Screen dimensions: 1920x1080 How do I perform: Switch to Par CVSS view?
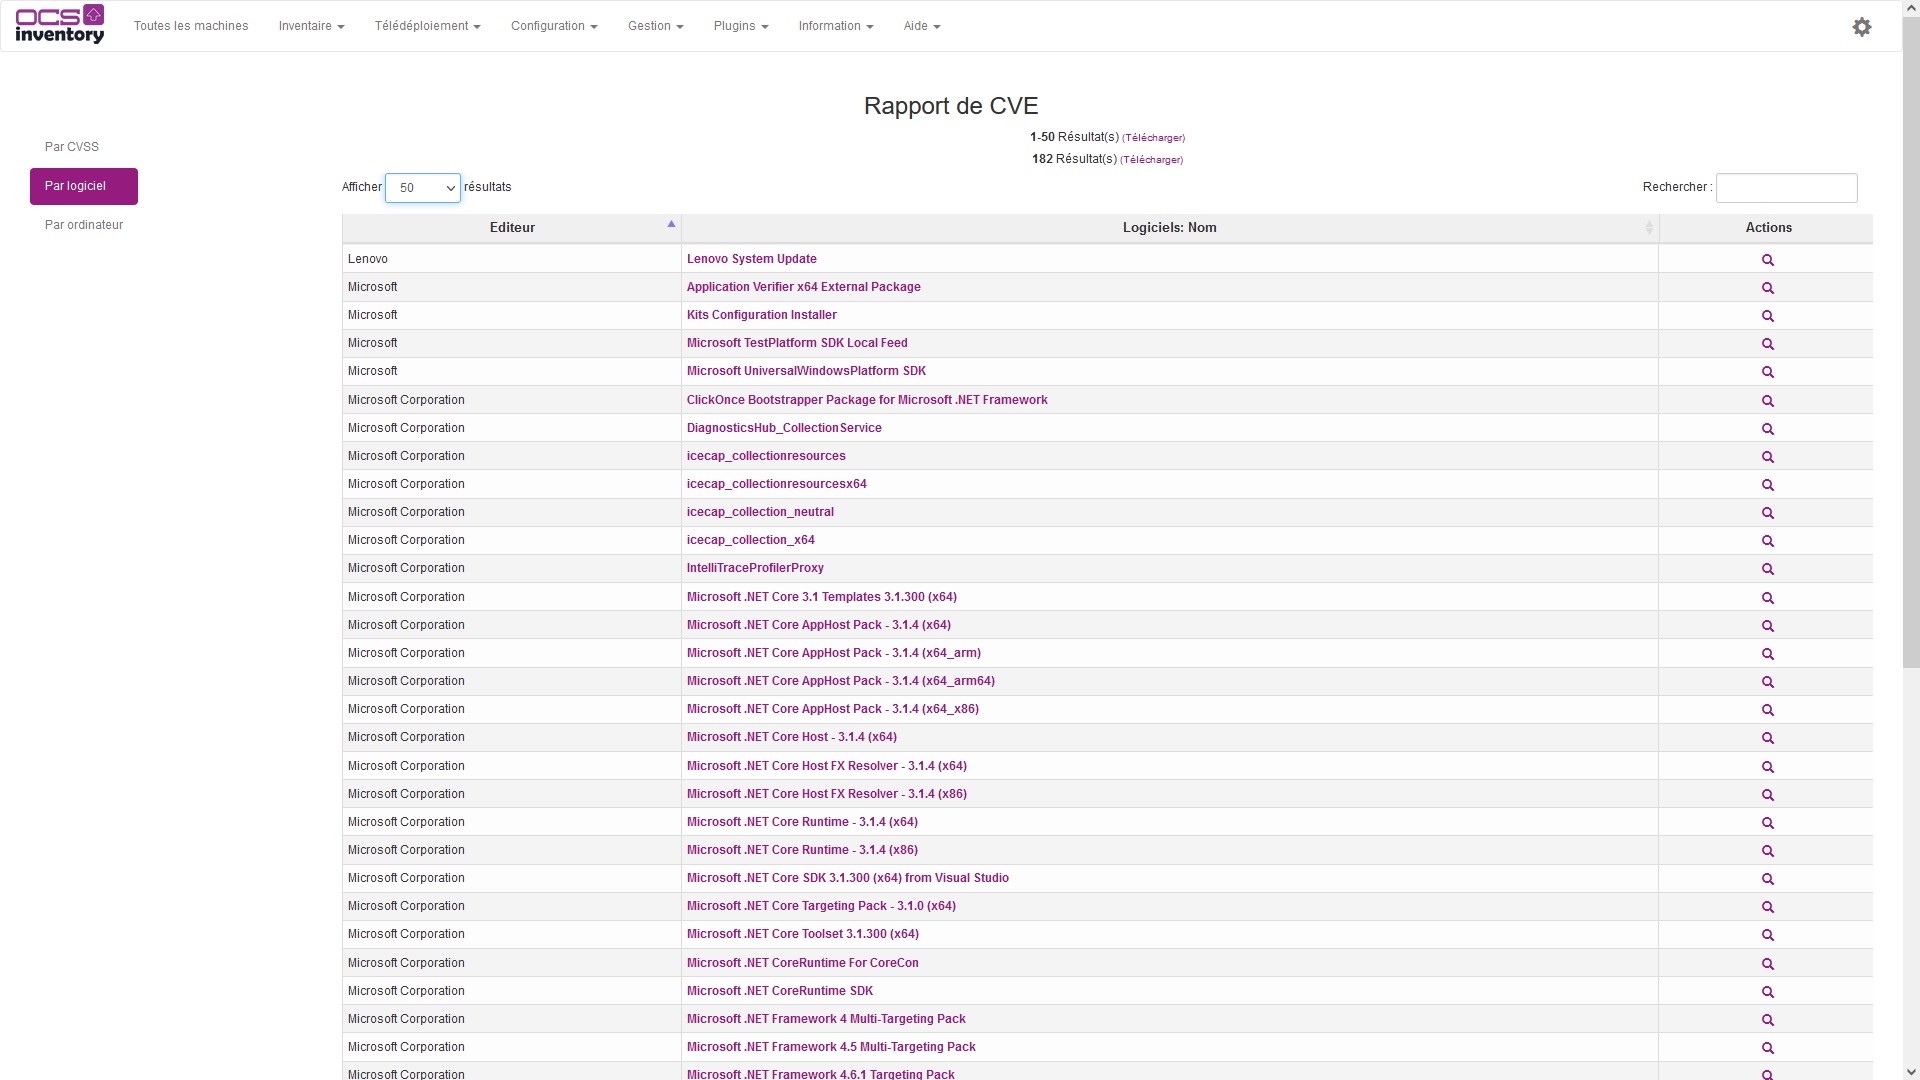[72, 147]
